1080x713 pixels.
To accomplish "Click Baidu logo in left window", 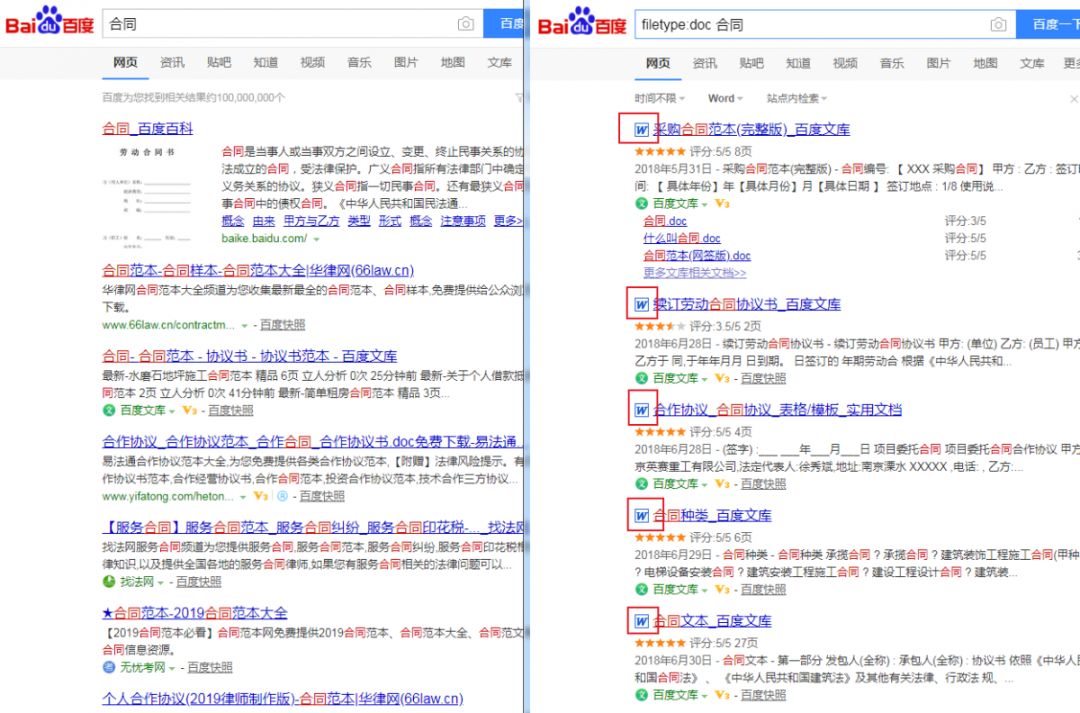I will point(49,21).
